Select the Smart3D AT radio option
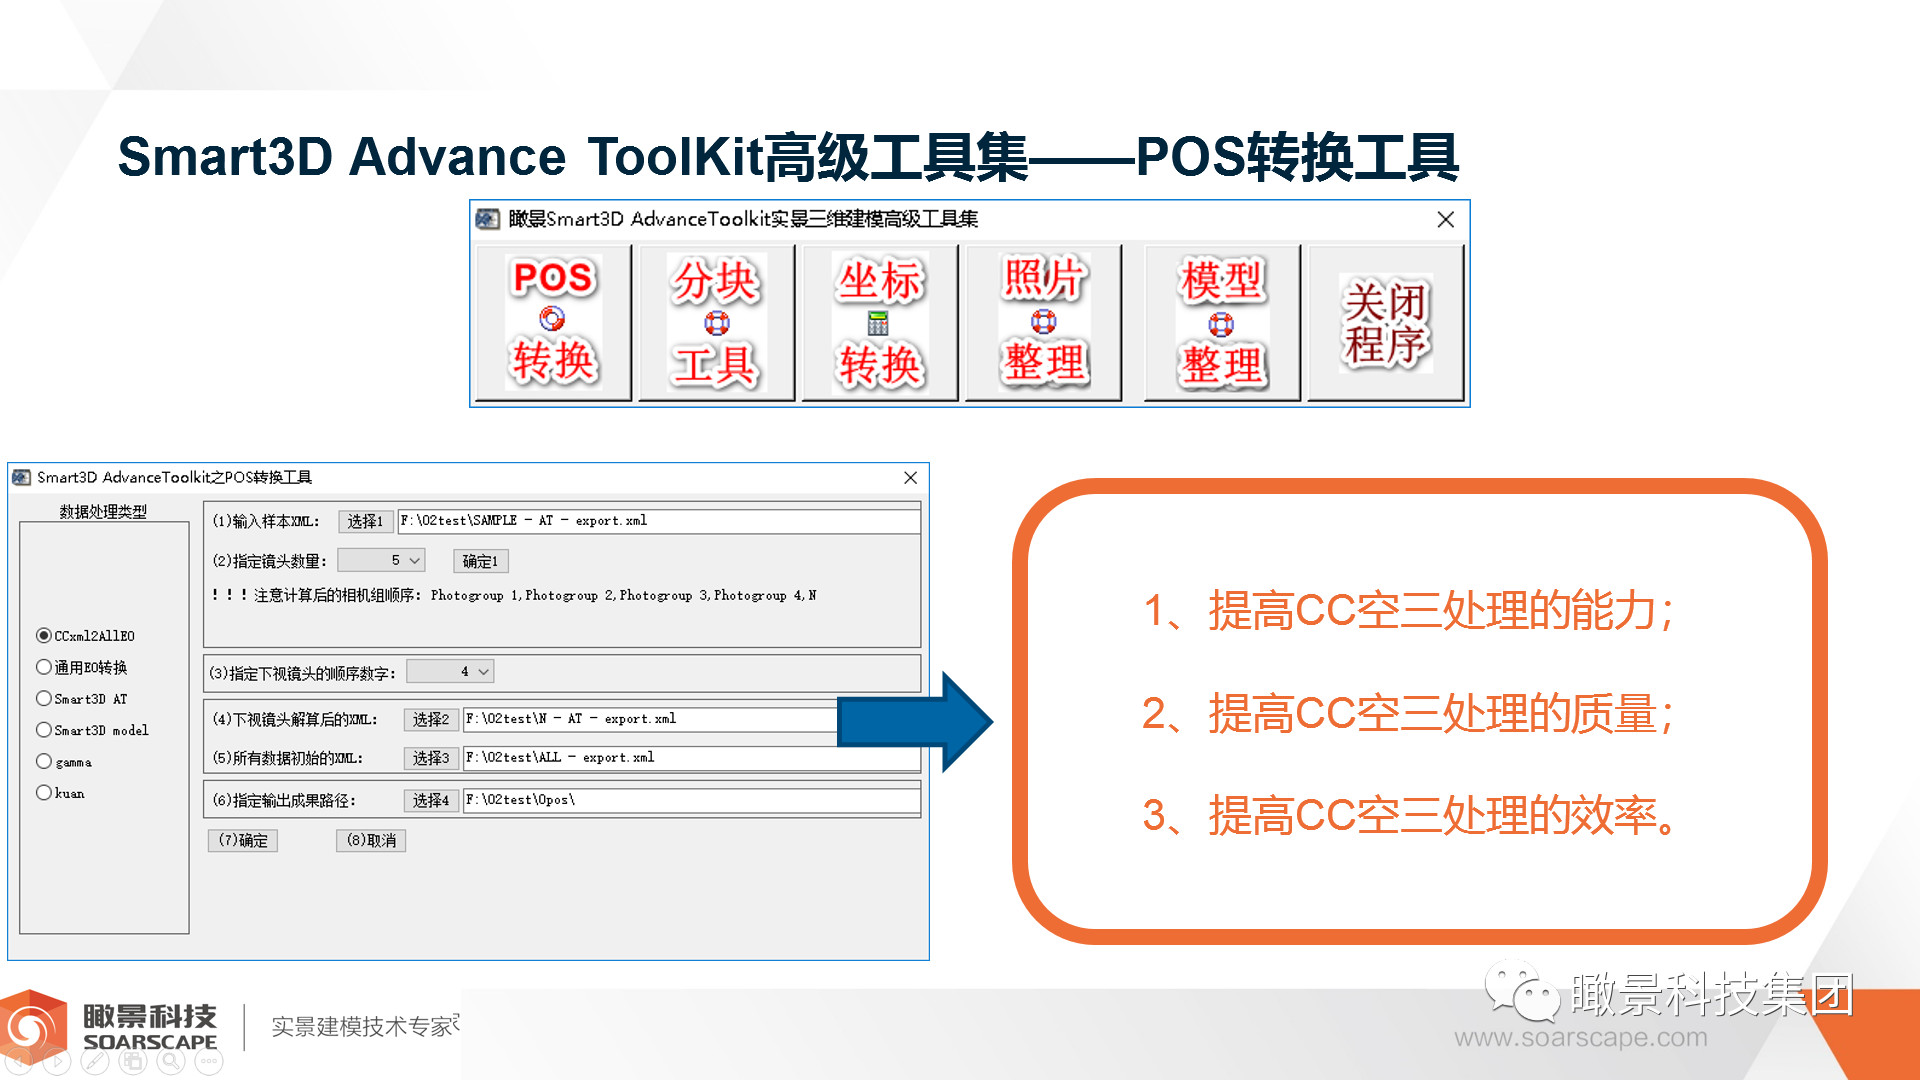The height and width of the screenshot is (1080, 1920). pyautogui.click(x=82, y=699)
